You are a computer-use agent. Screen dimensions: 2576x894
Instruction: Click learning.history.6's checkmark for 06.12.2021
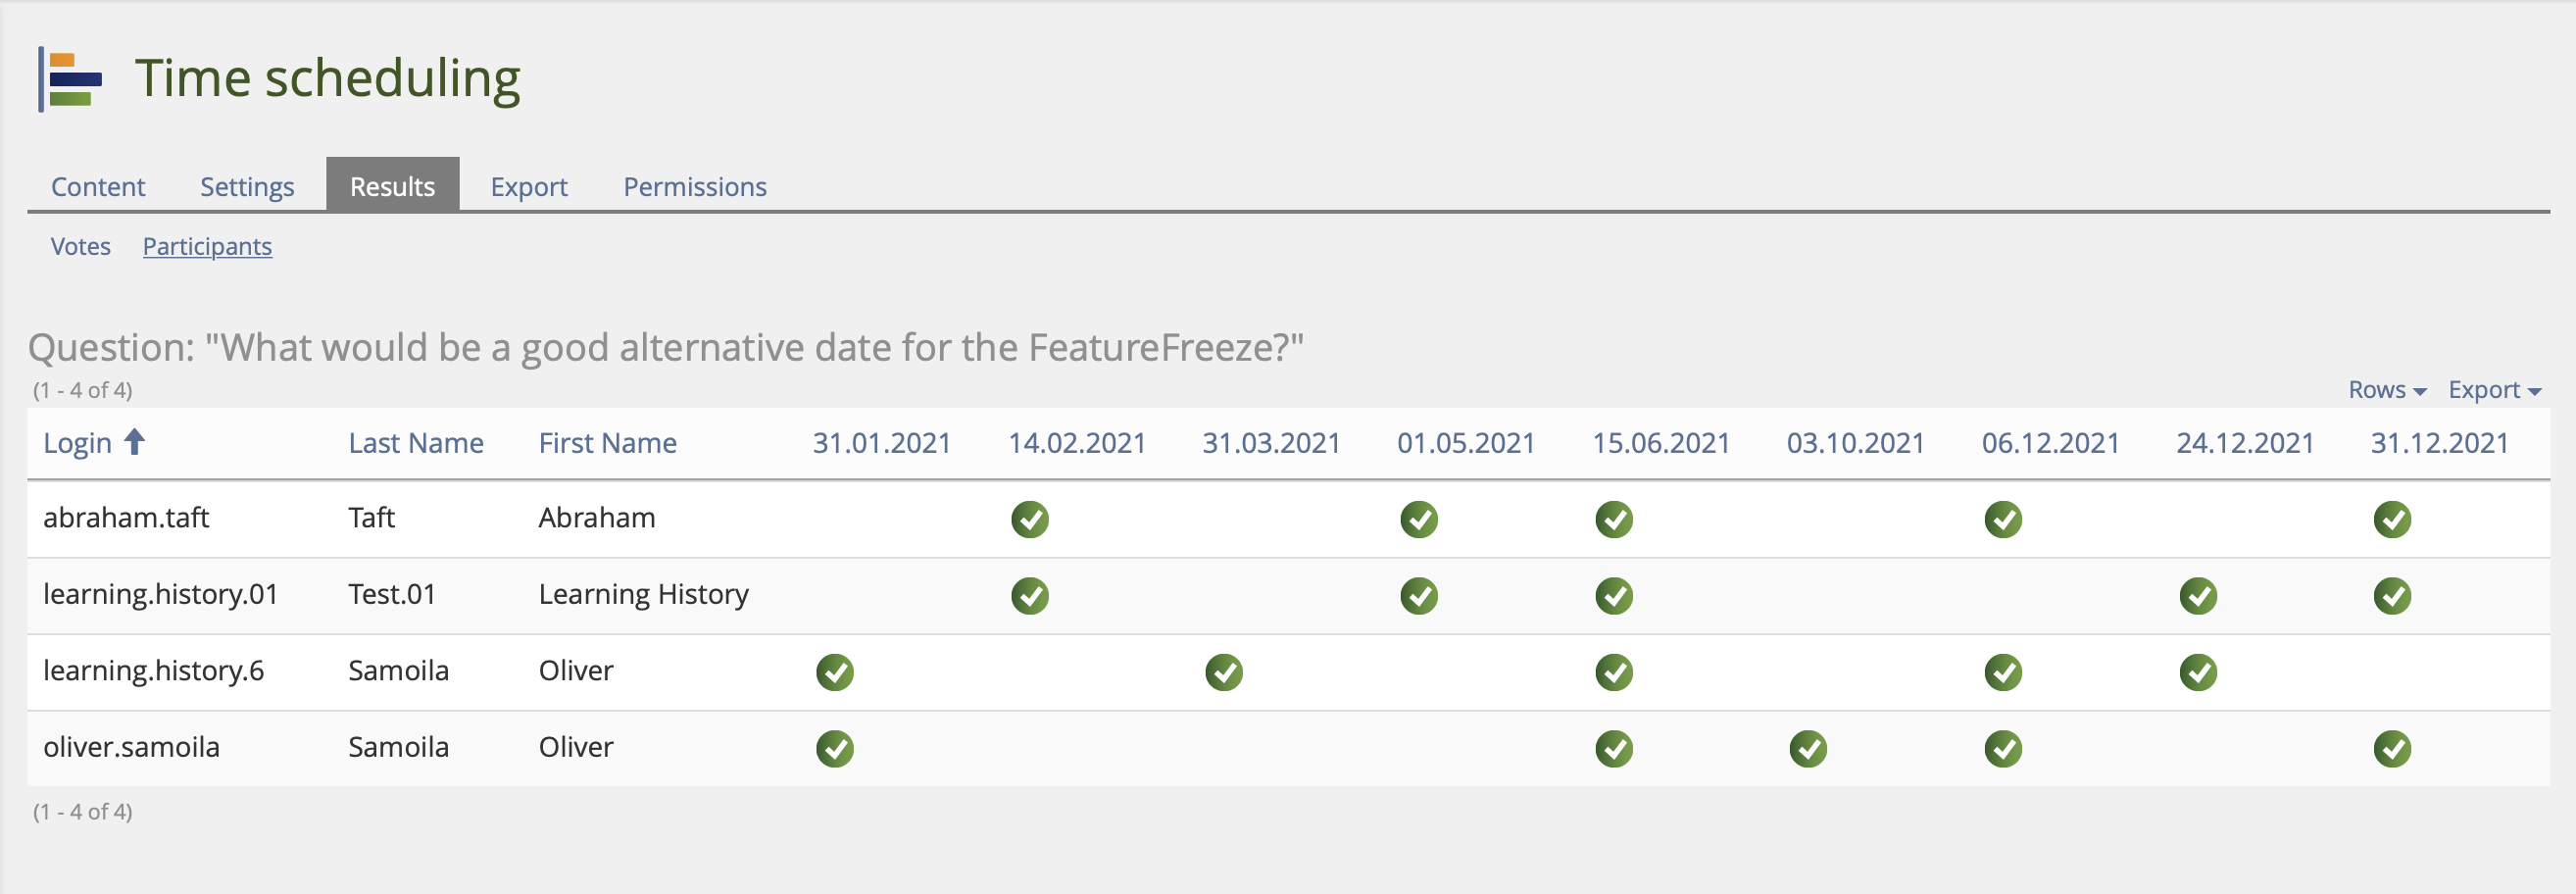[x=2002, y=672]
